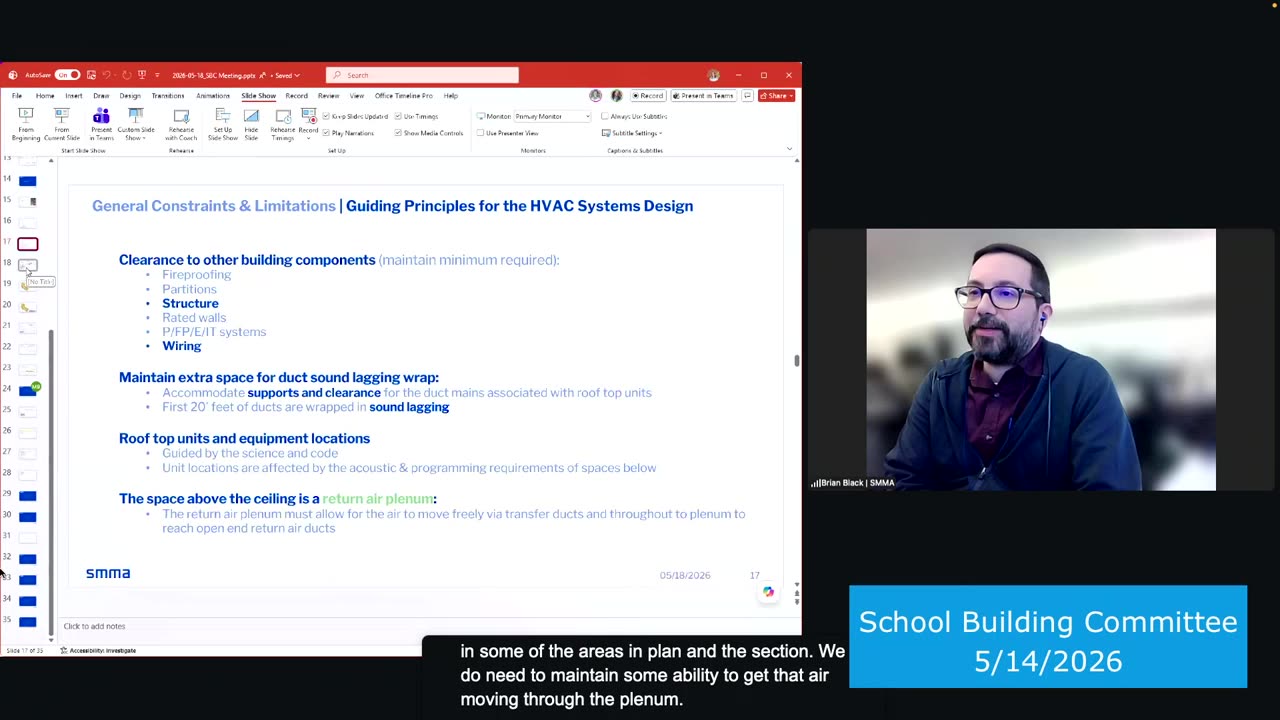Select slide 29 thumbnail in panel
The height and width of the screenshot is (720, 1280).
(x=28, y=496)
